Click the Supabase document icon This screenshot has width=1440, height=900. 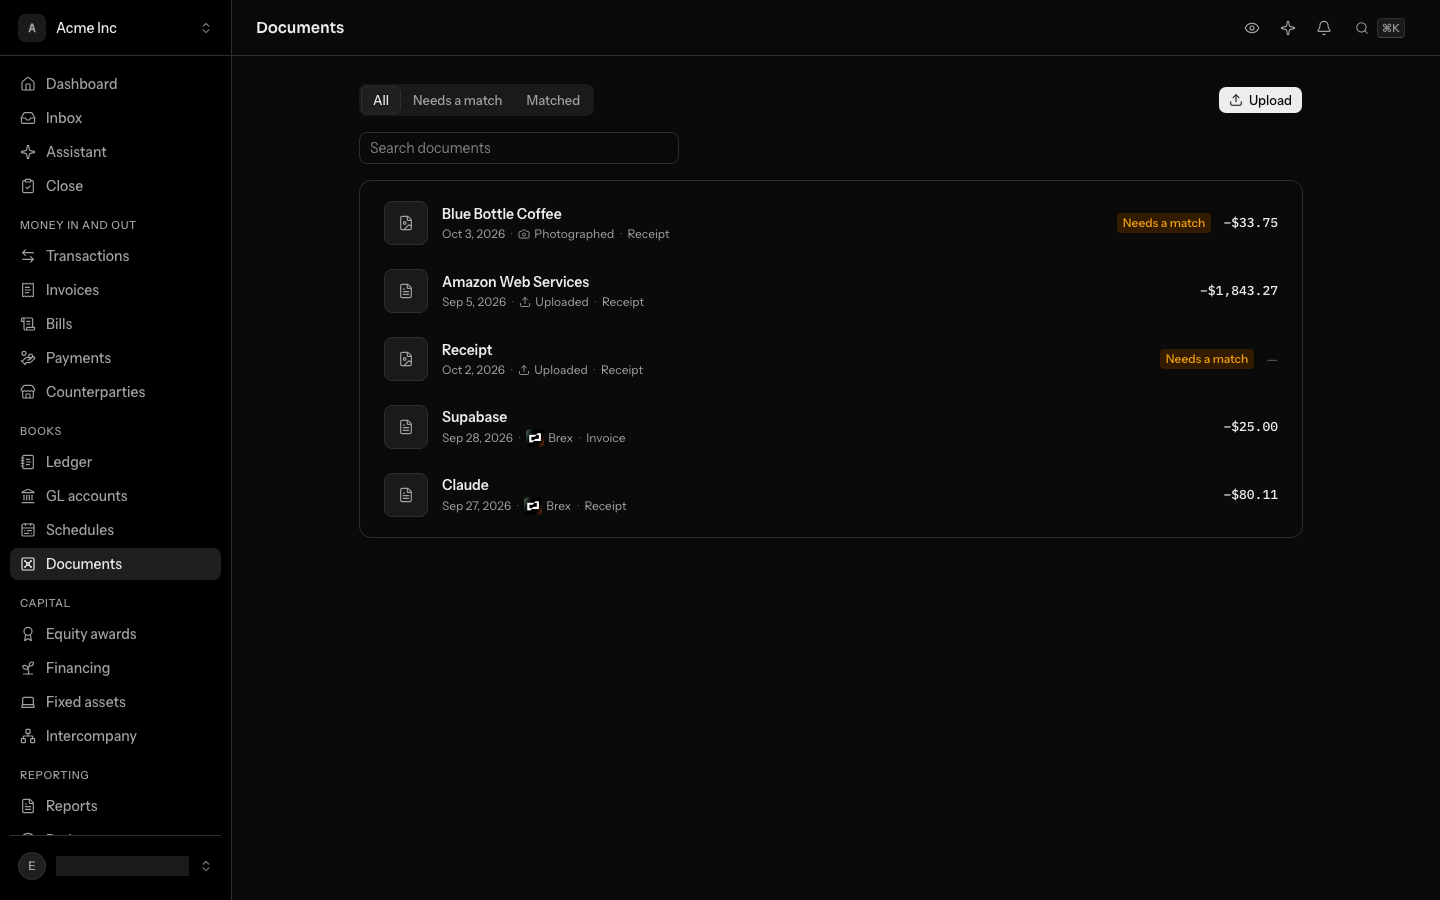(x=406, y=427)
